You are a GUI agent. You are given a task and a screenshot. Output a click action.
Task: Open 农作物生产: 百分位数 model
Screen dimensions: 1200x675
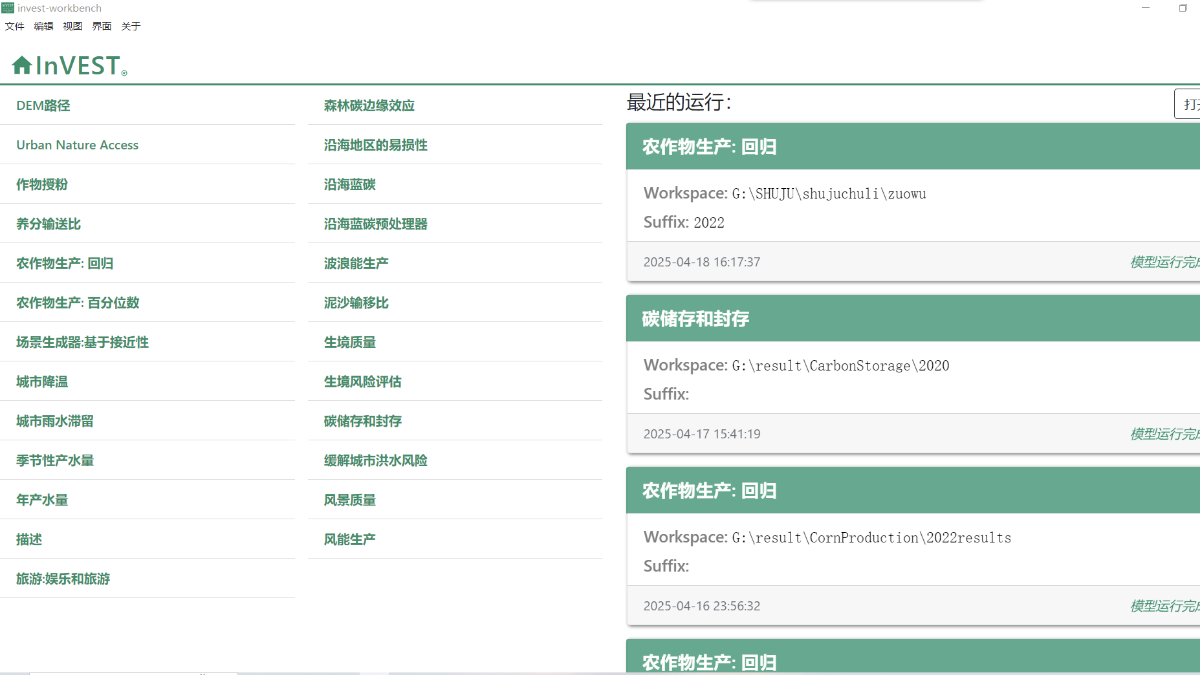(147, 303)
